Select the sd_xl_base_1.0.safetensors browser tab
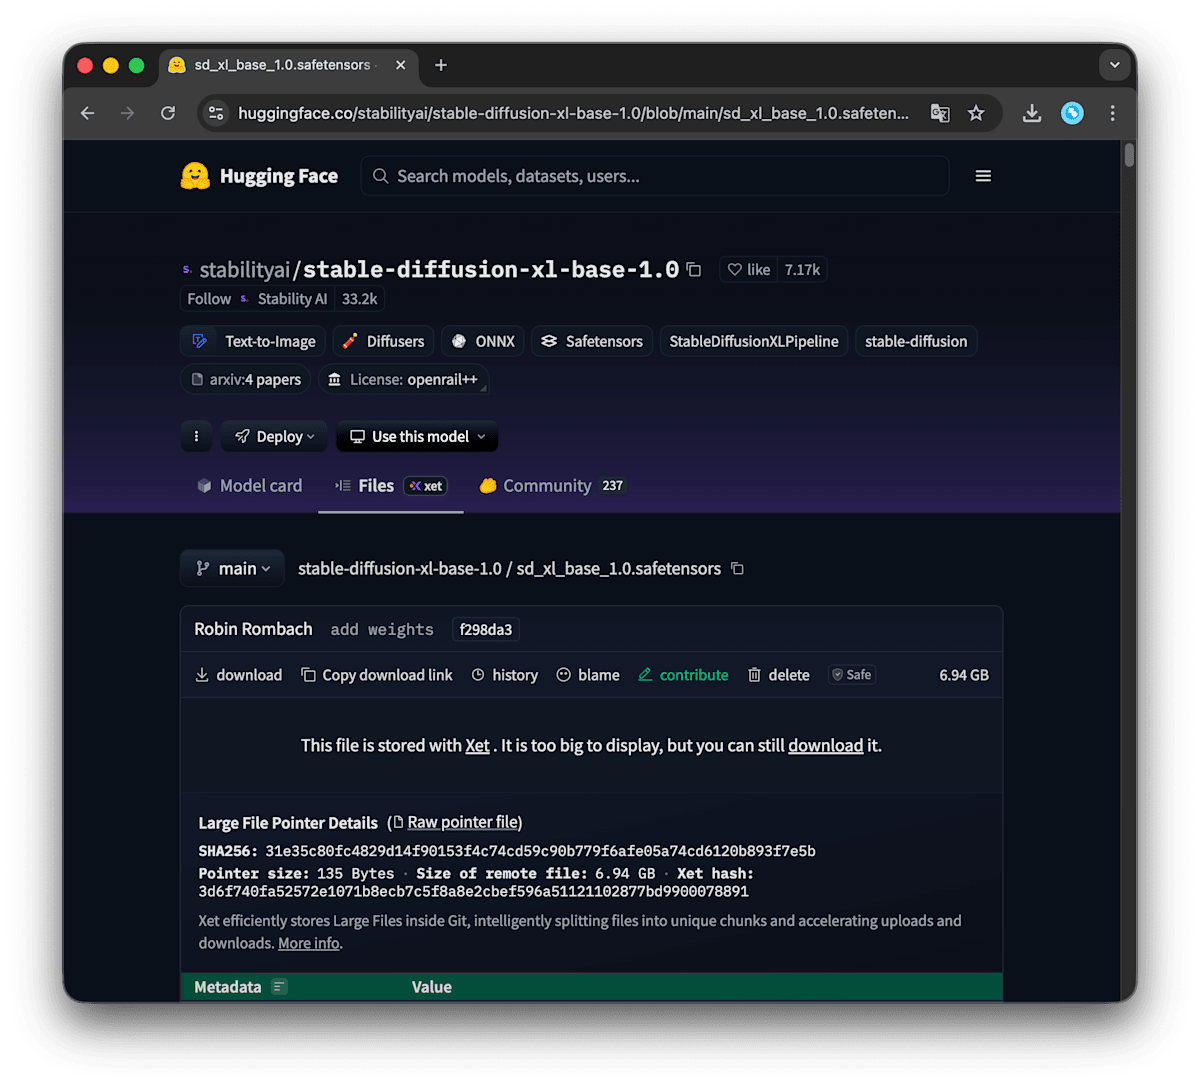 [x=290, y=65]
